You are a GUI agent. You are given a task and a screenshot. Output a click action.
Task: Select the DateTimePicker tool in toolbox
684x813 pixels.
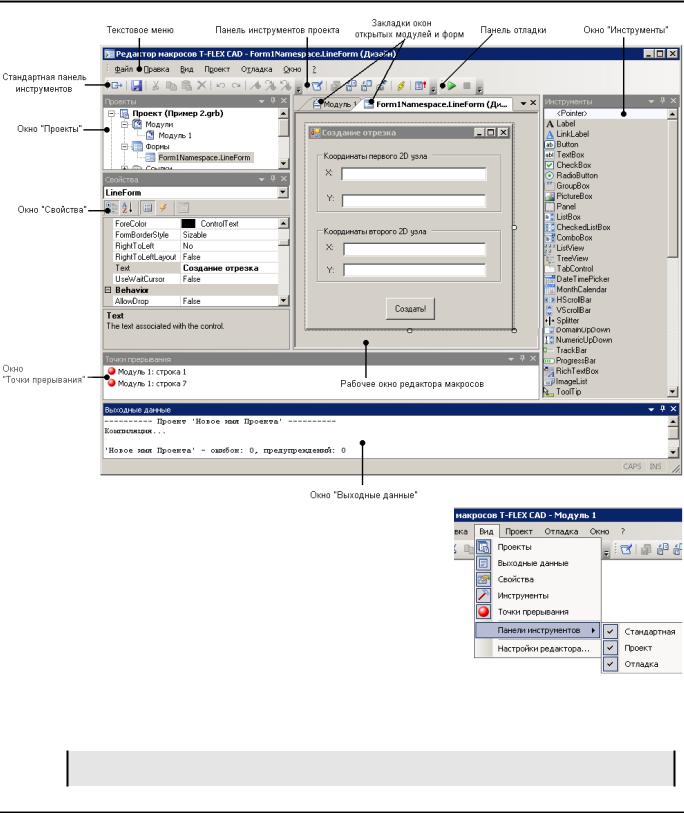(577, 279)
